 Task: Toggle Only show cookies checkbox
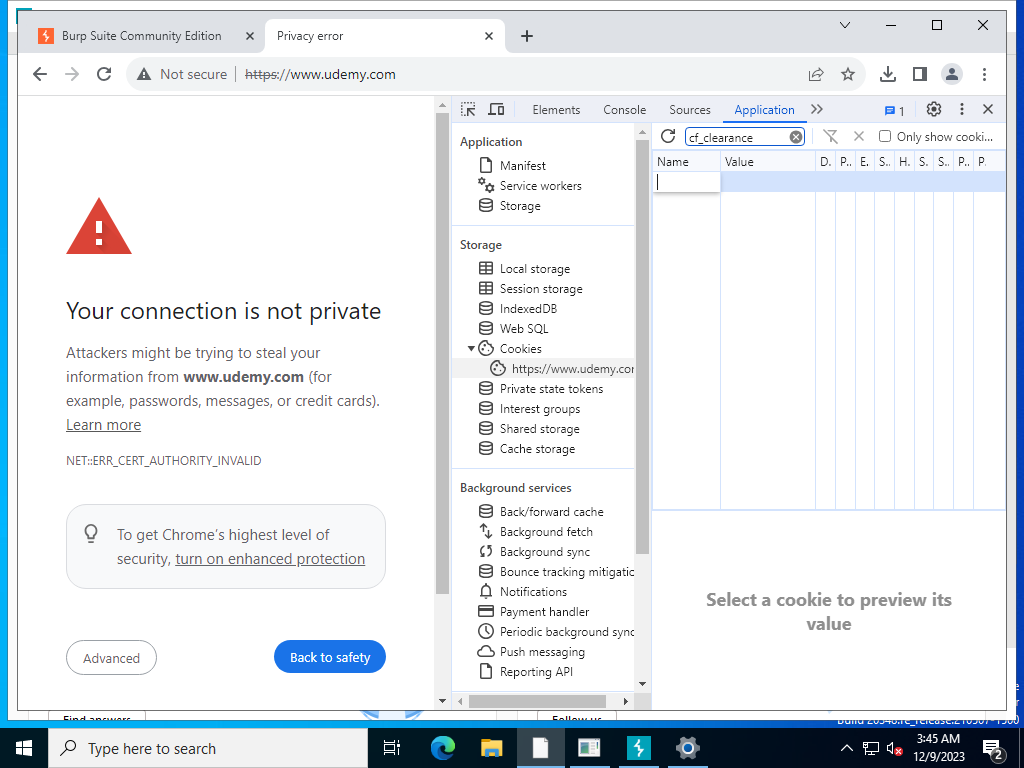(x=885, y=136)
